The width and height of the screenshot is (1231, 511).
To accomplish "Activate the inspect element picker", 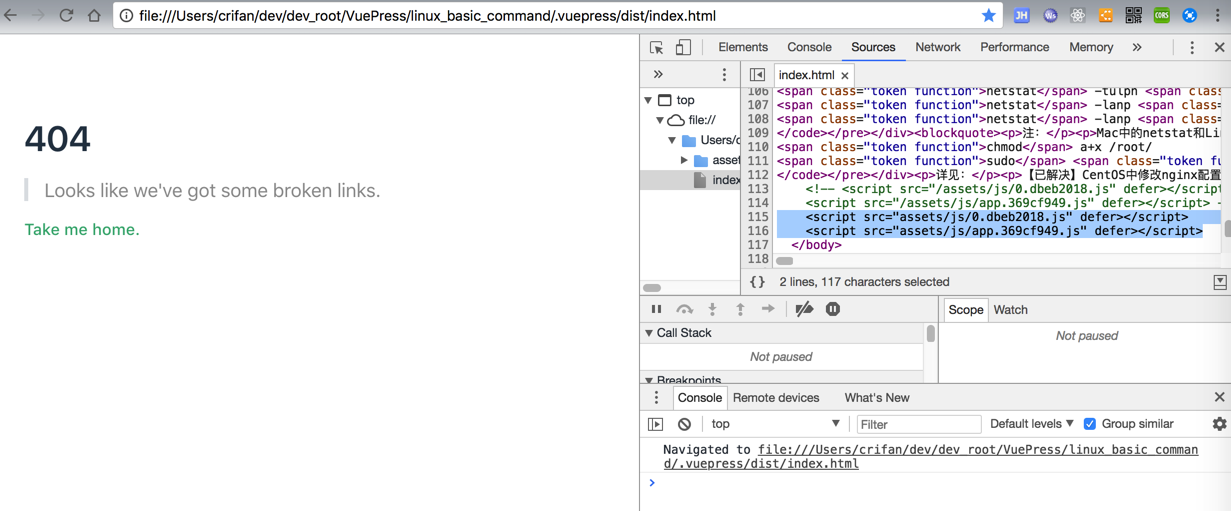I will click(657, 47).
